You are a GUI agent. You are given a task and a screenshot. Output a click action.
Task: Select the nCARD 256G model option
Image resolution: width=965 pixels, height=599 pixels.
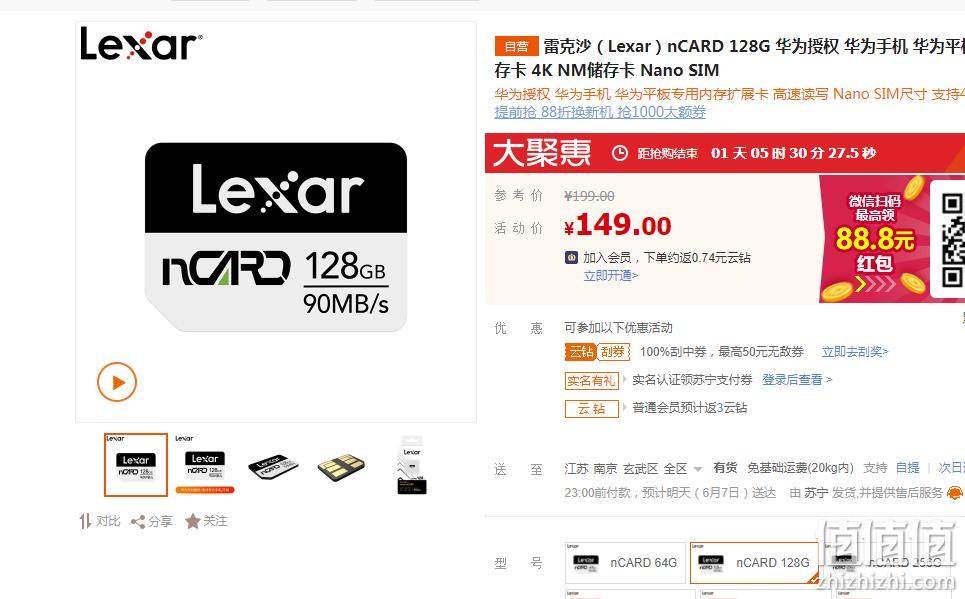[x=886, y=563]
